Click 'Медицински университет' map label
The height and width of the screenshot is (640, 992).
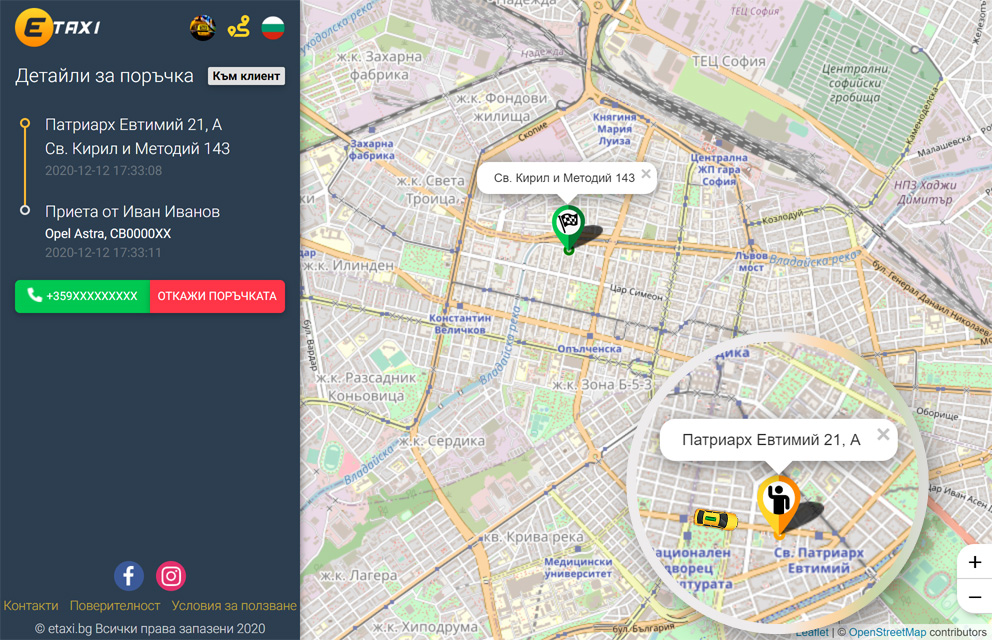click(x=578, y=568)
